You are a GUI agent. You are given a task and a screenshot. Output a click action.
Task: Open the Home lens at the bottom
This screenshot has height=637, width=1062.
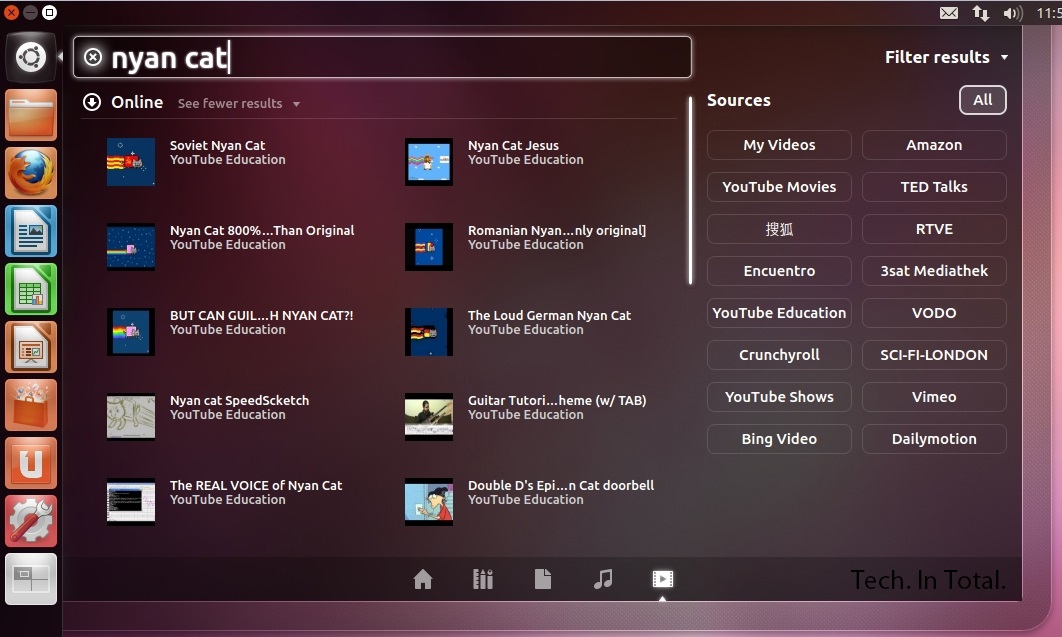pyautogui.click(x=423, y=578)
